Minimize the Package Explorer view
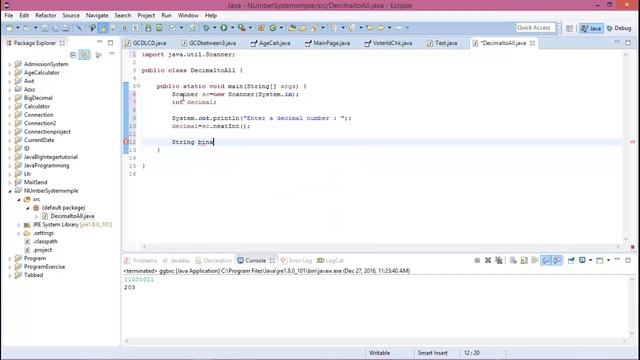 (100, 42)
